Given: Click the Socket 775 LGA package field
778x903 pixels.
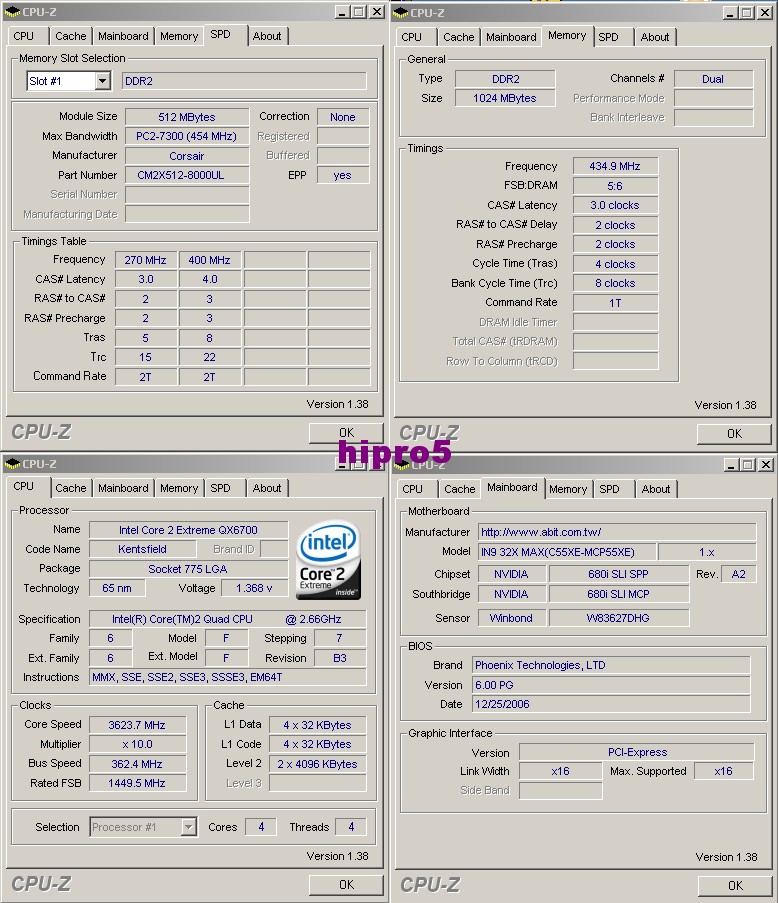Looking at the screenshot, I should (x=188, y=569).
